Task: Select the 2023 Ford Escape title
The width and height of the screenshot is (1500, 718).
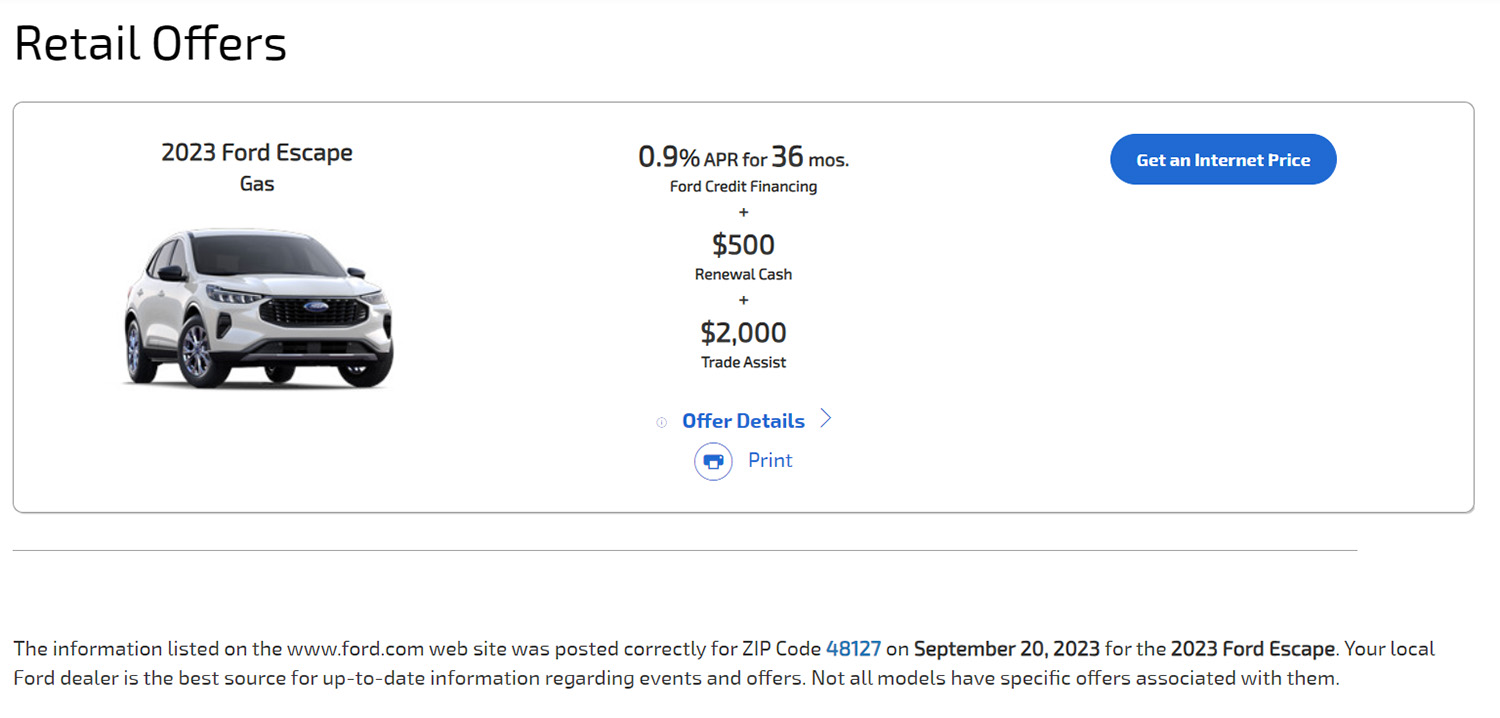Action: pyautogui.click(x=257, y=153)
